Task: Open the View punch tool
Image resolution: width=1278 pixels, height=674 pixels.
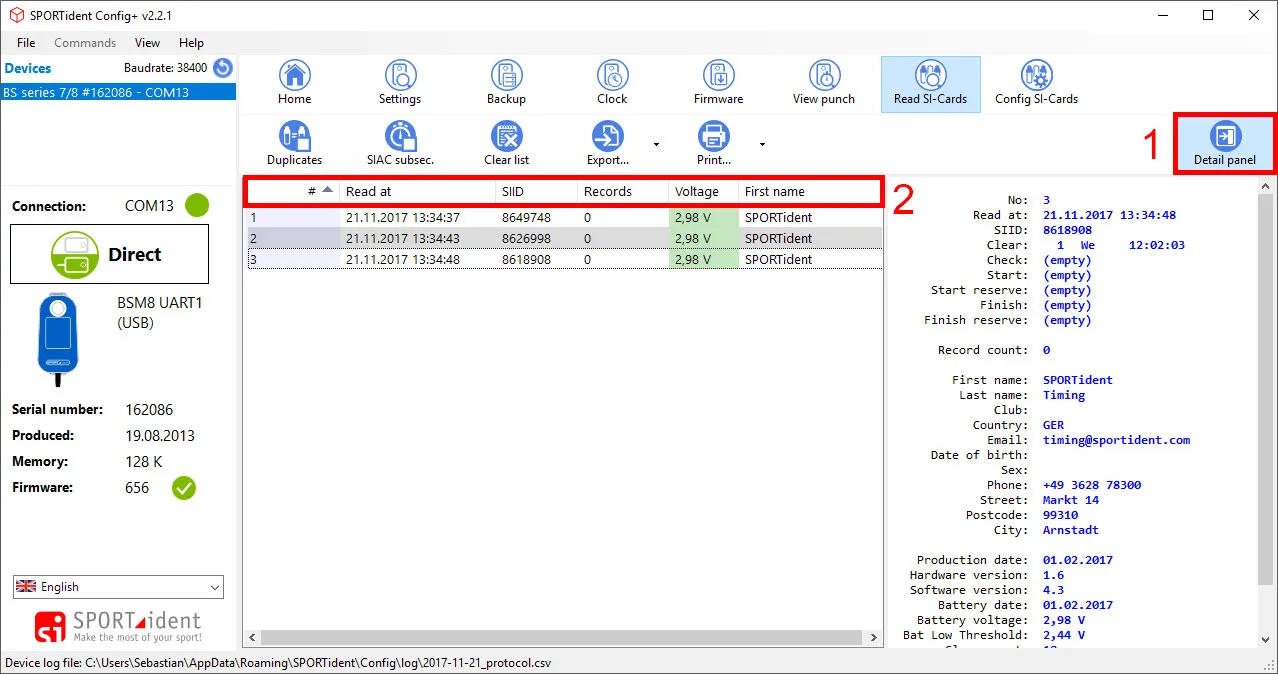Action: click(824, 82)
